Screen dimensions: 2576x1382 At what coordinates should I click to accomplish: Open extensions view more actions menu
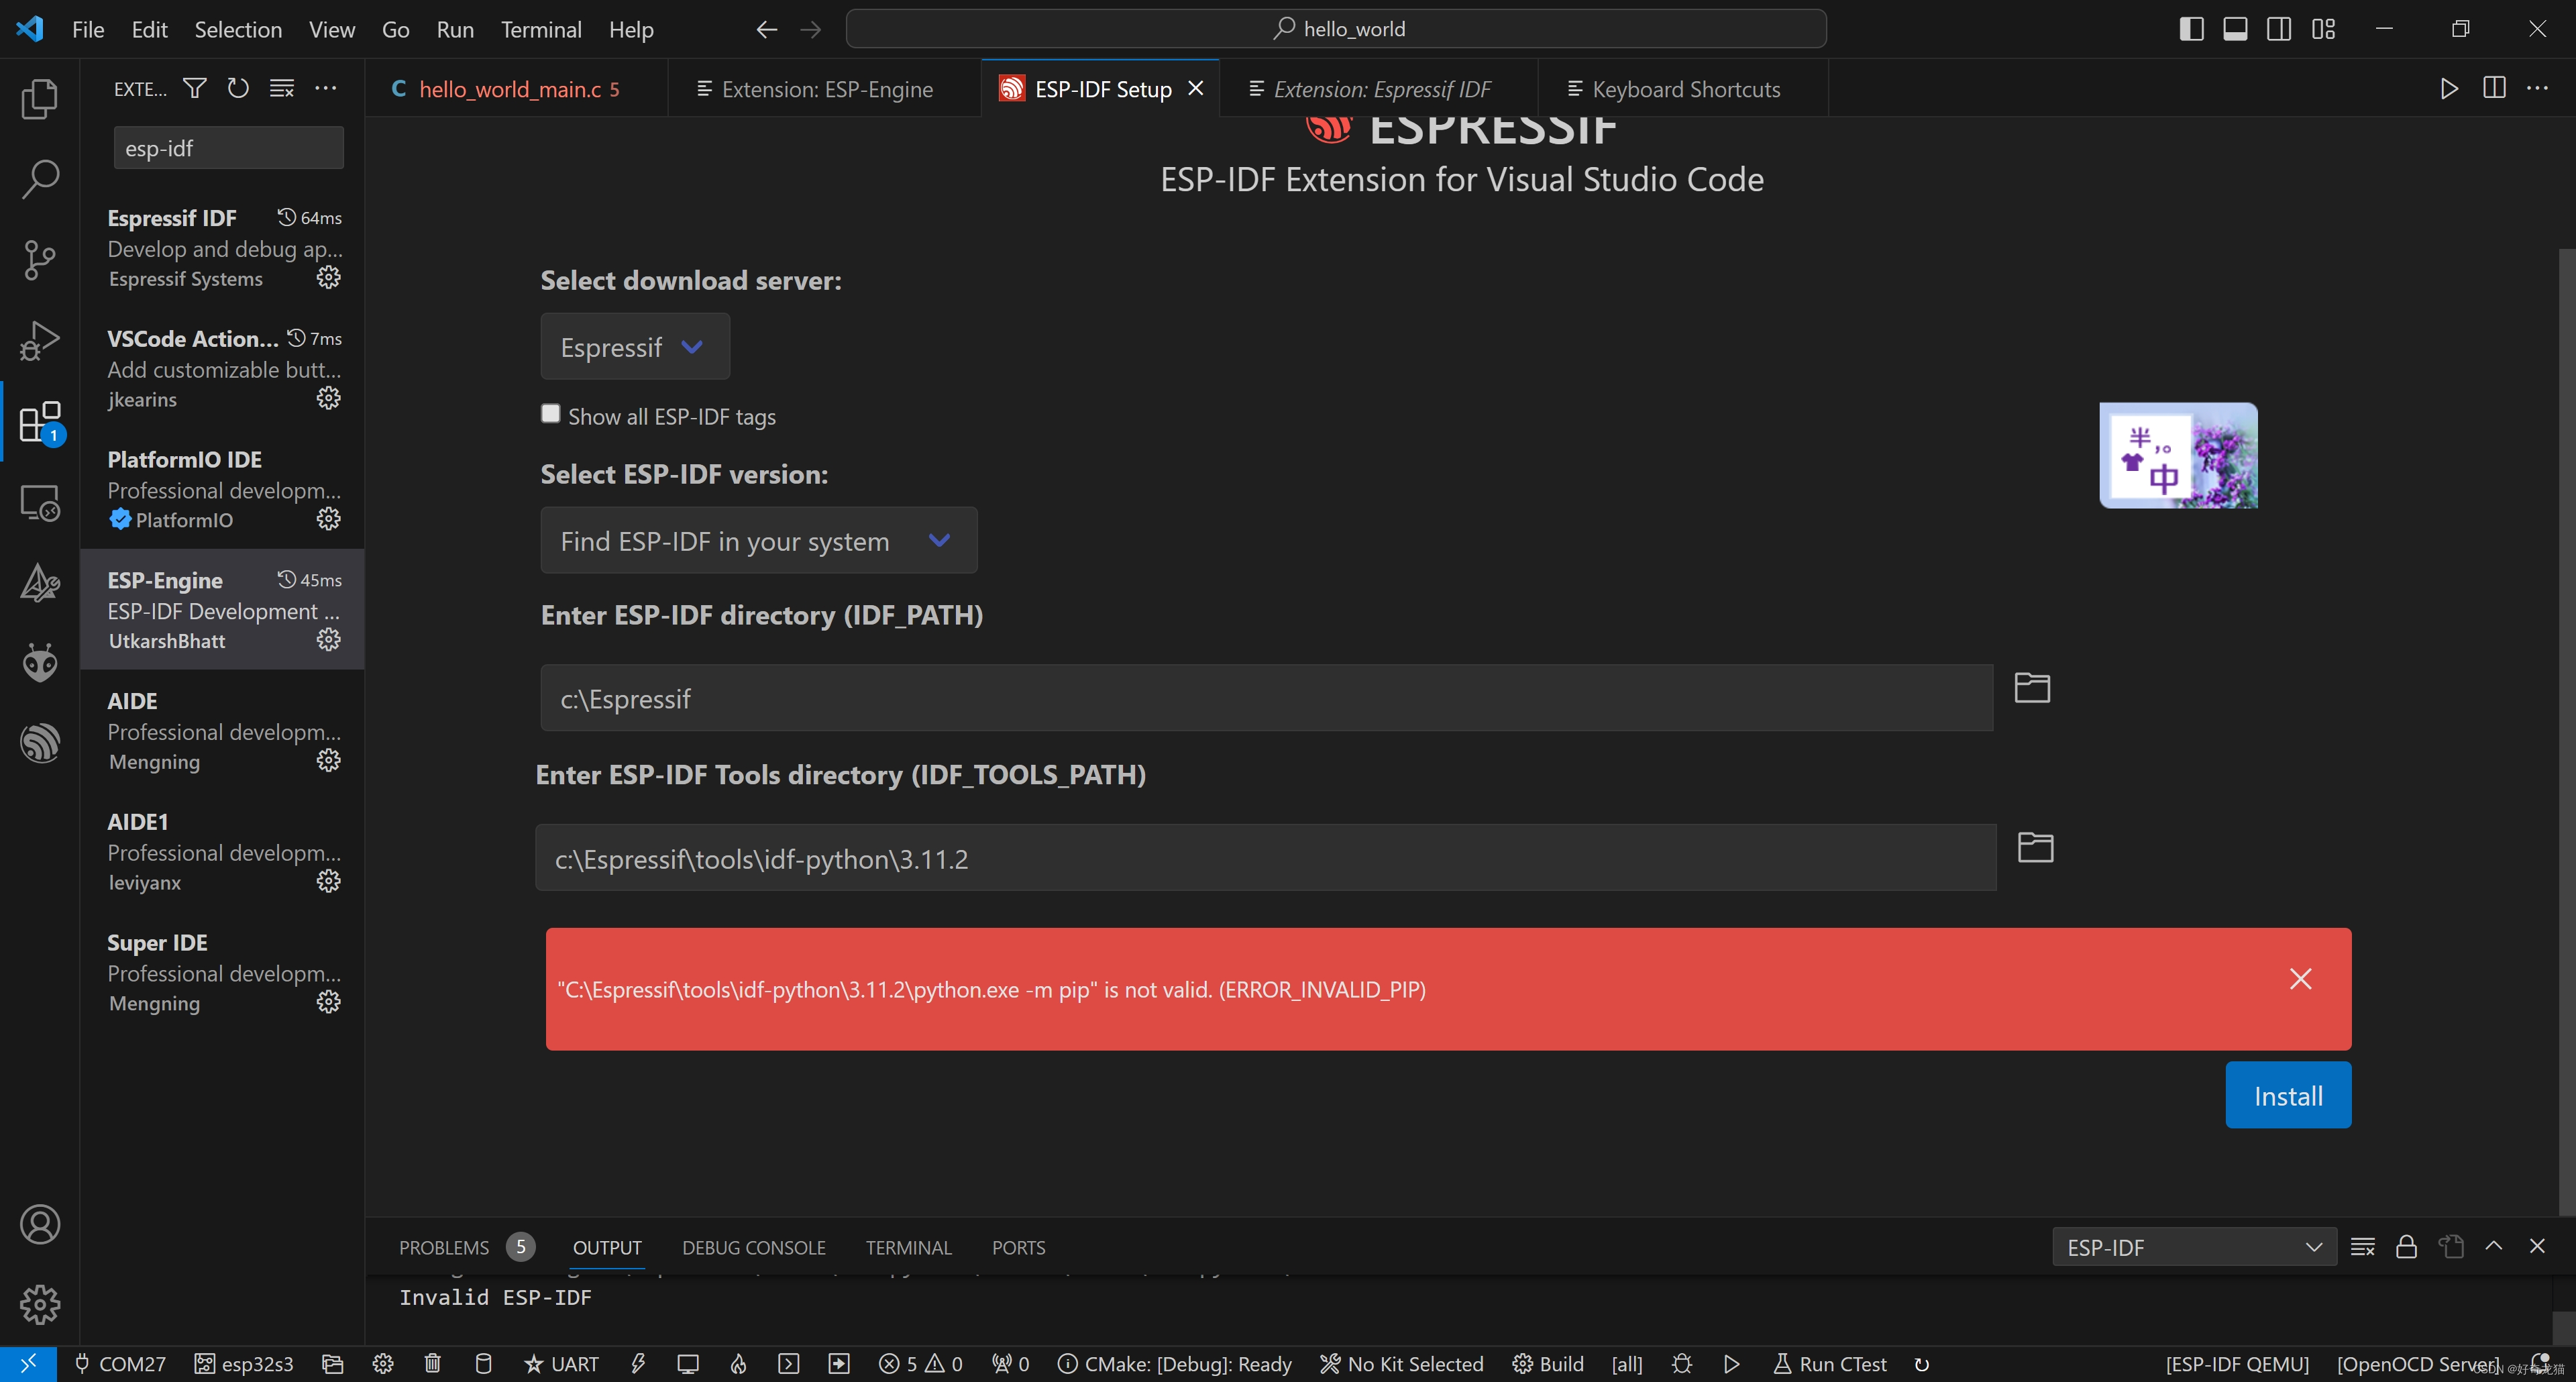click(326, 89)
